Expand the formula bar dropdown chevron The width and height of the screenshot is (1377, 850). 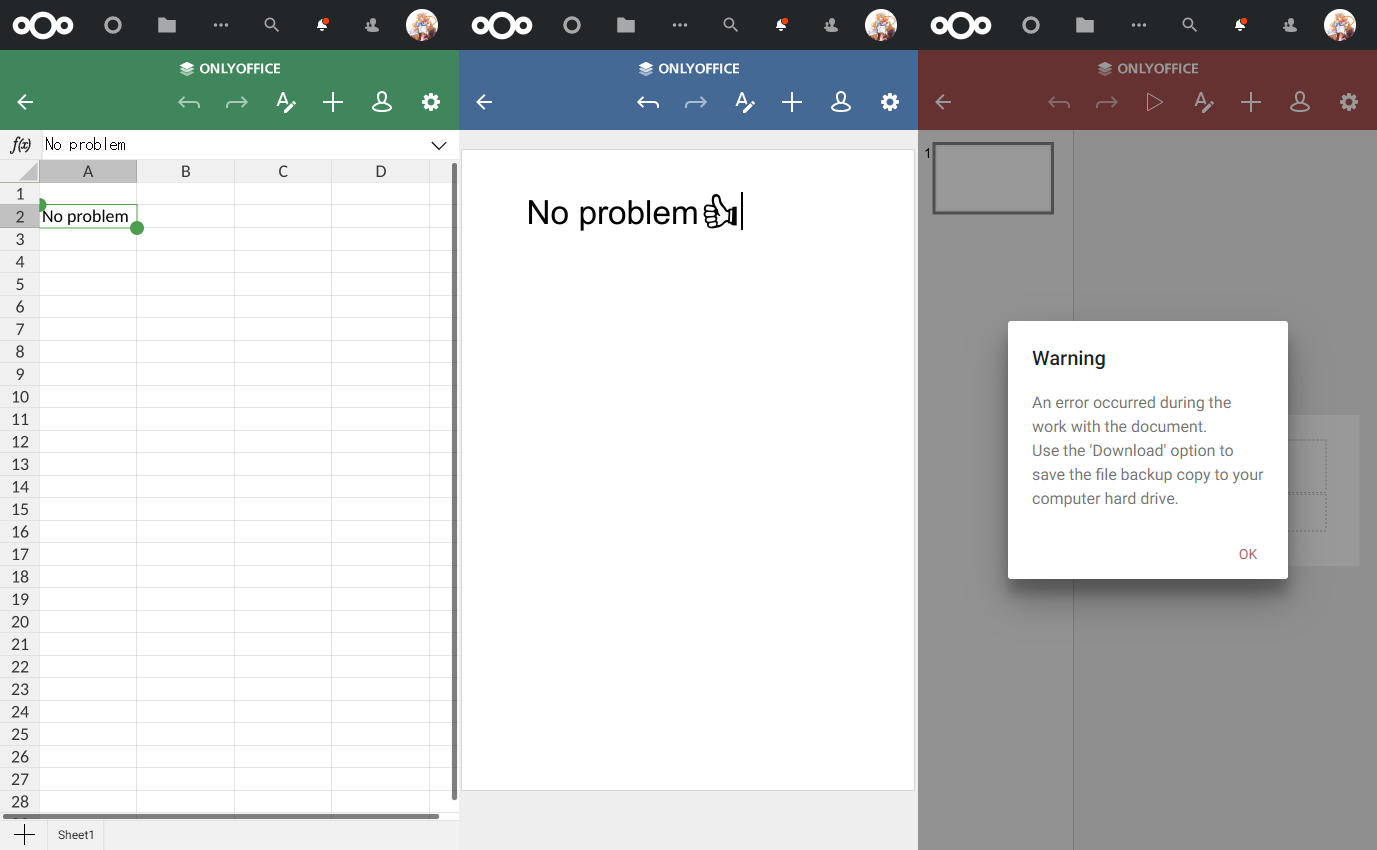(438, 145)
